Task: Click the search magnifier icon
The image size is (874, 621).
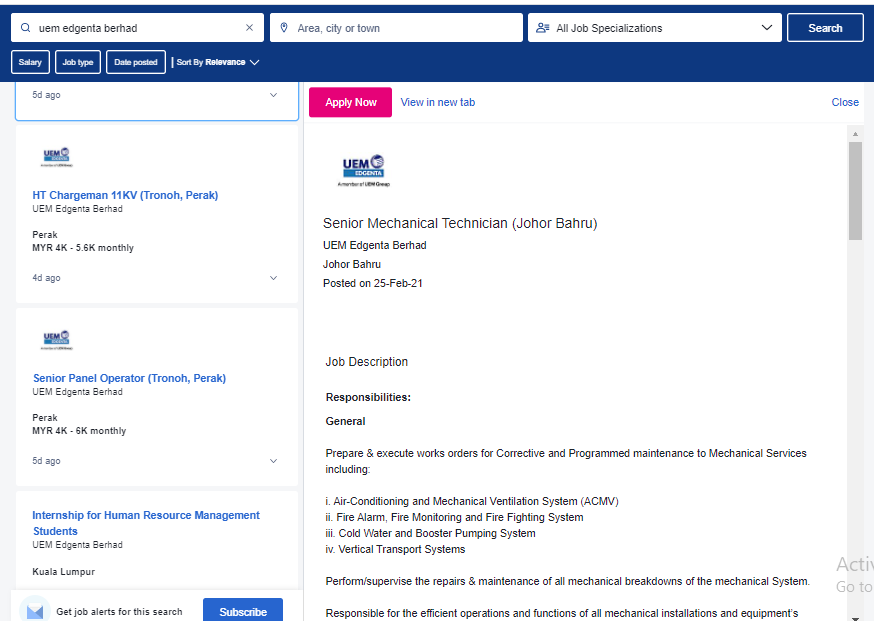Action: tap(26, 28)
